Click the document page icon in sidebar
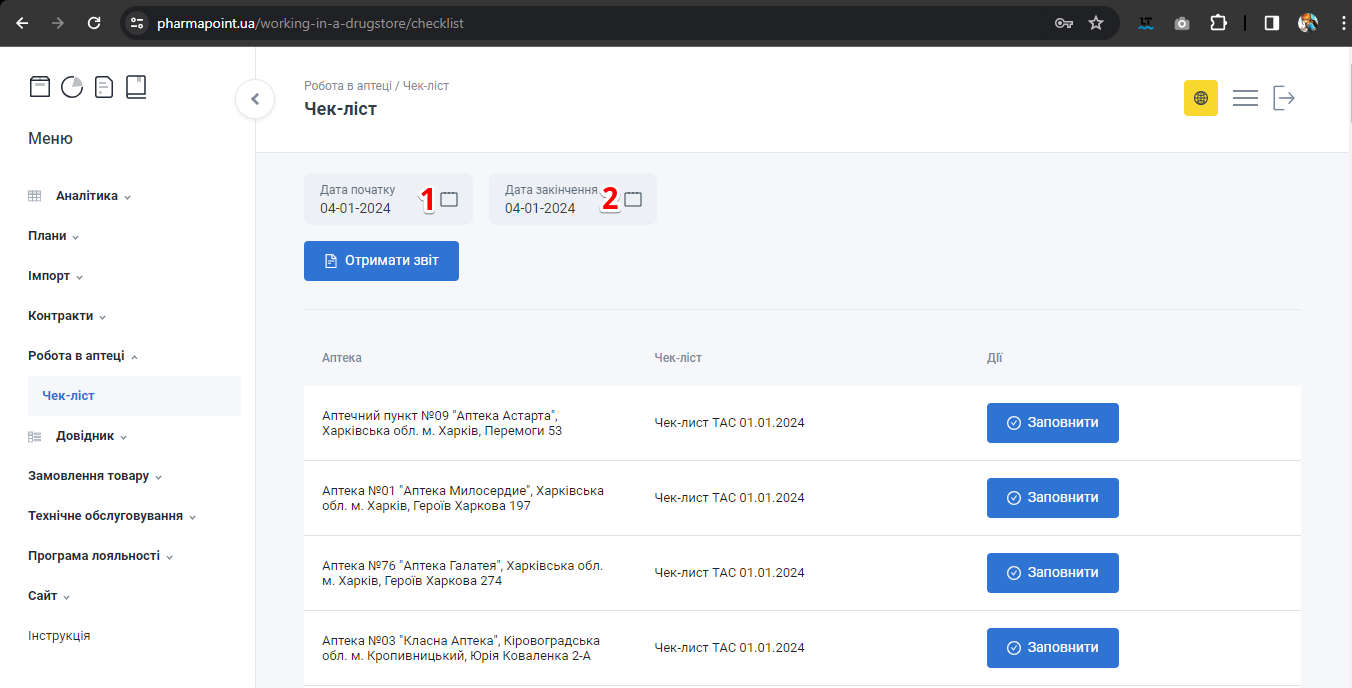Screen dimensions: 1352x688 pyautogui.click(x=104, y=87)
